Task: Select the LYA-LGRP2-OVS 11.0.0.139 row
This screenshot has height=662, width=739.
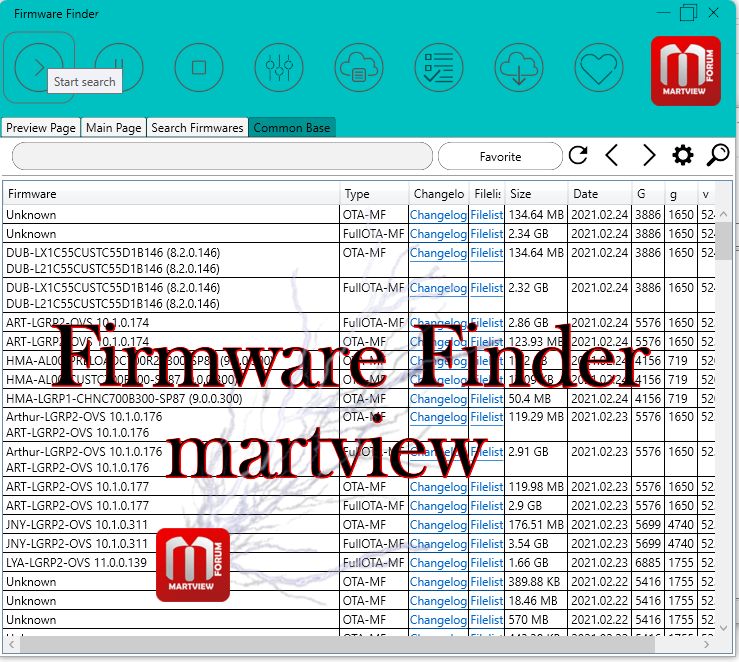Action: (x=359, y=563)
